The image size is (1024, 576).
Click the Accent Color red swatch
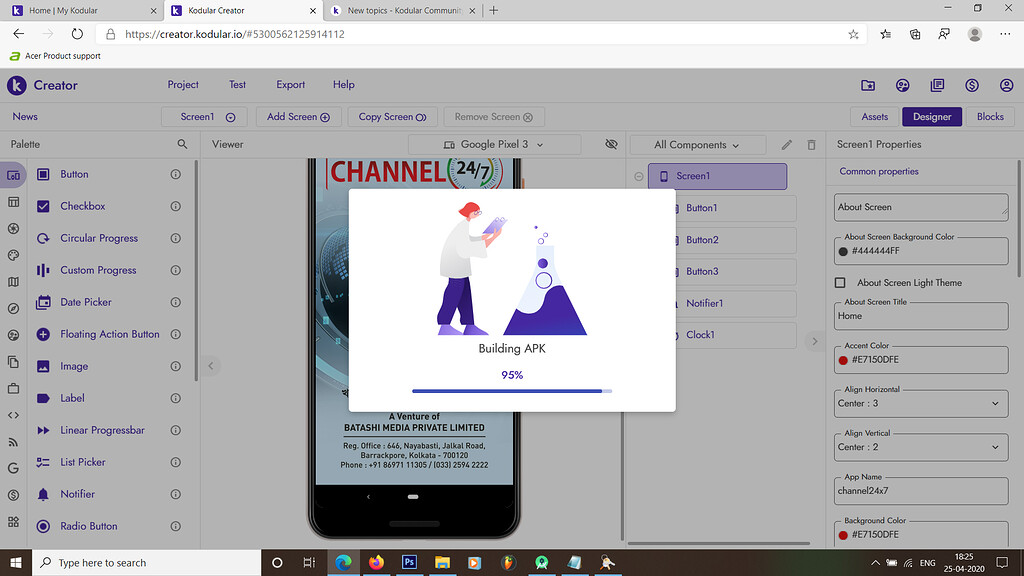844,359
